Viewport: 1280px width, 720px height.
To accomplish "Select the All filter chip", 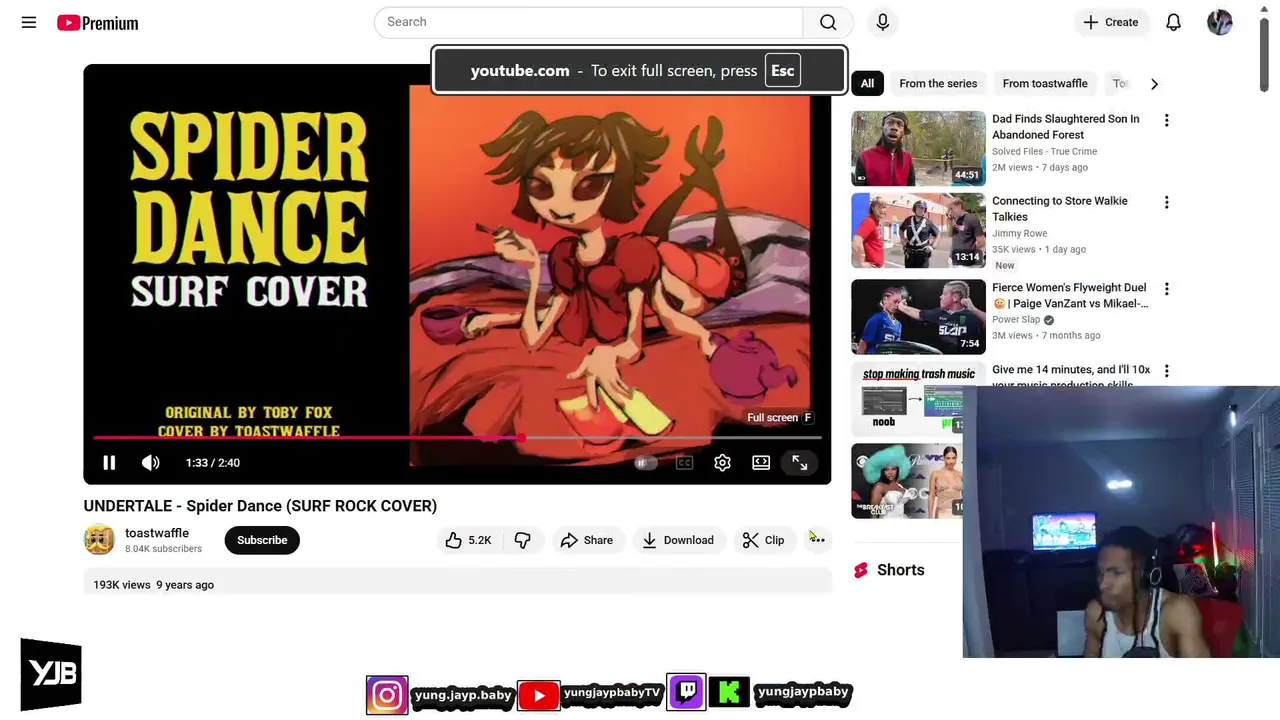I will [867, 84].
